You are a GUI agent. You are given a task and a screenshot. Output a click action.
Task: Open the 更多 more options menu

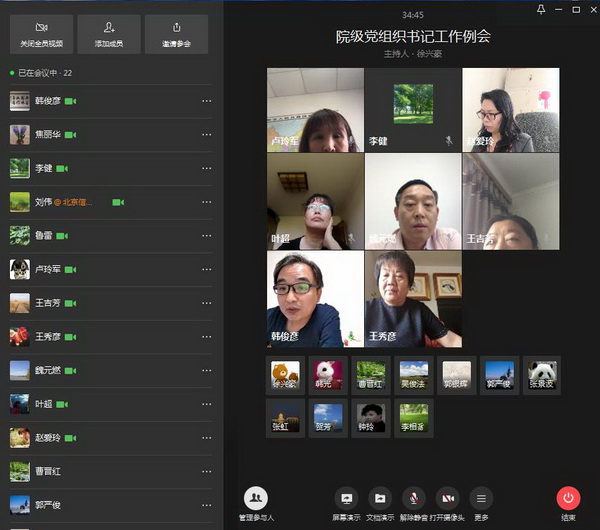click(x=482, y=498)
